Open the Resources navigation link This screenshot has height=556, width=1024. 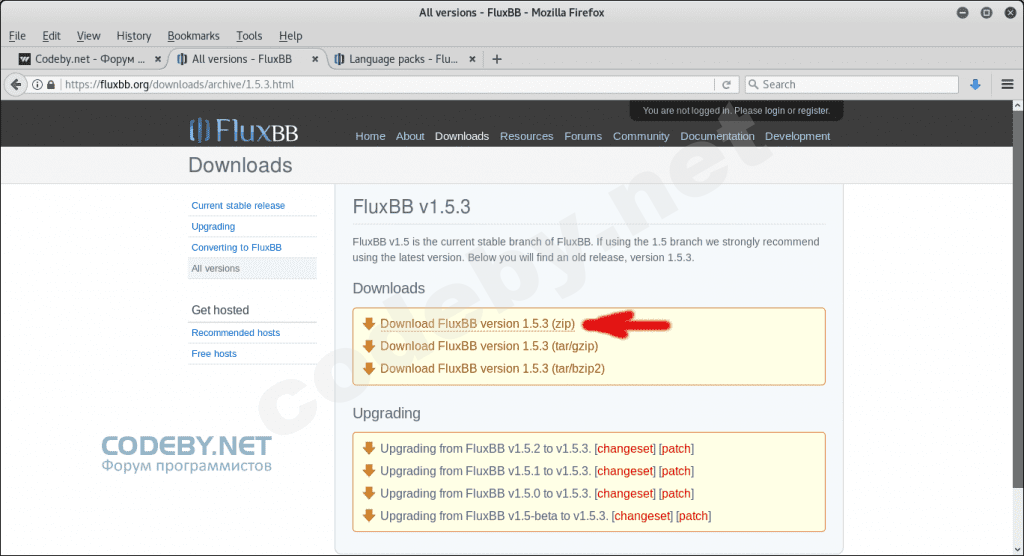tap(526, 136)
